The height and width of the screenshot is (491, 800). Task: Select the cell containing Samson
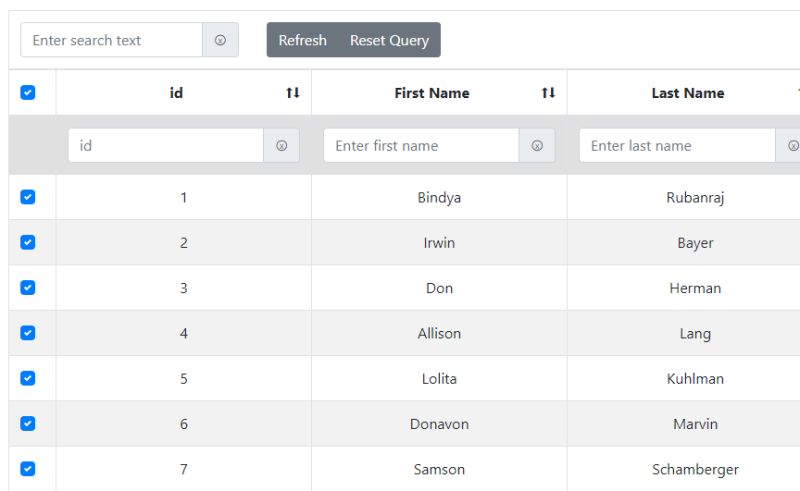coord(439,469)
